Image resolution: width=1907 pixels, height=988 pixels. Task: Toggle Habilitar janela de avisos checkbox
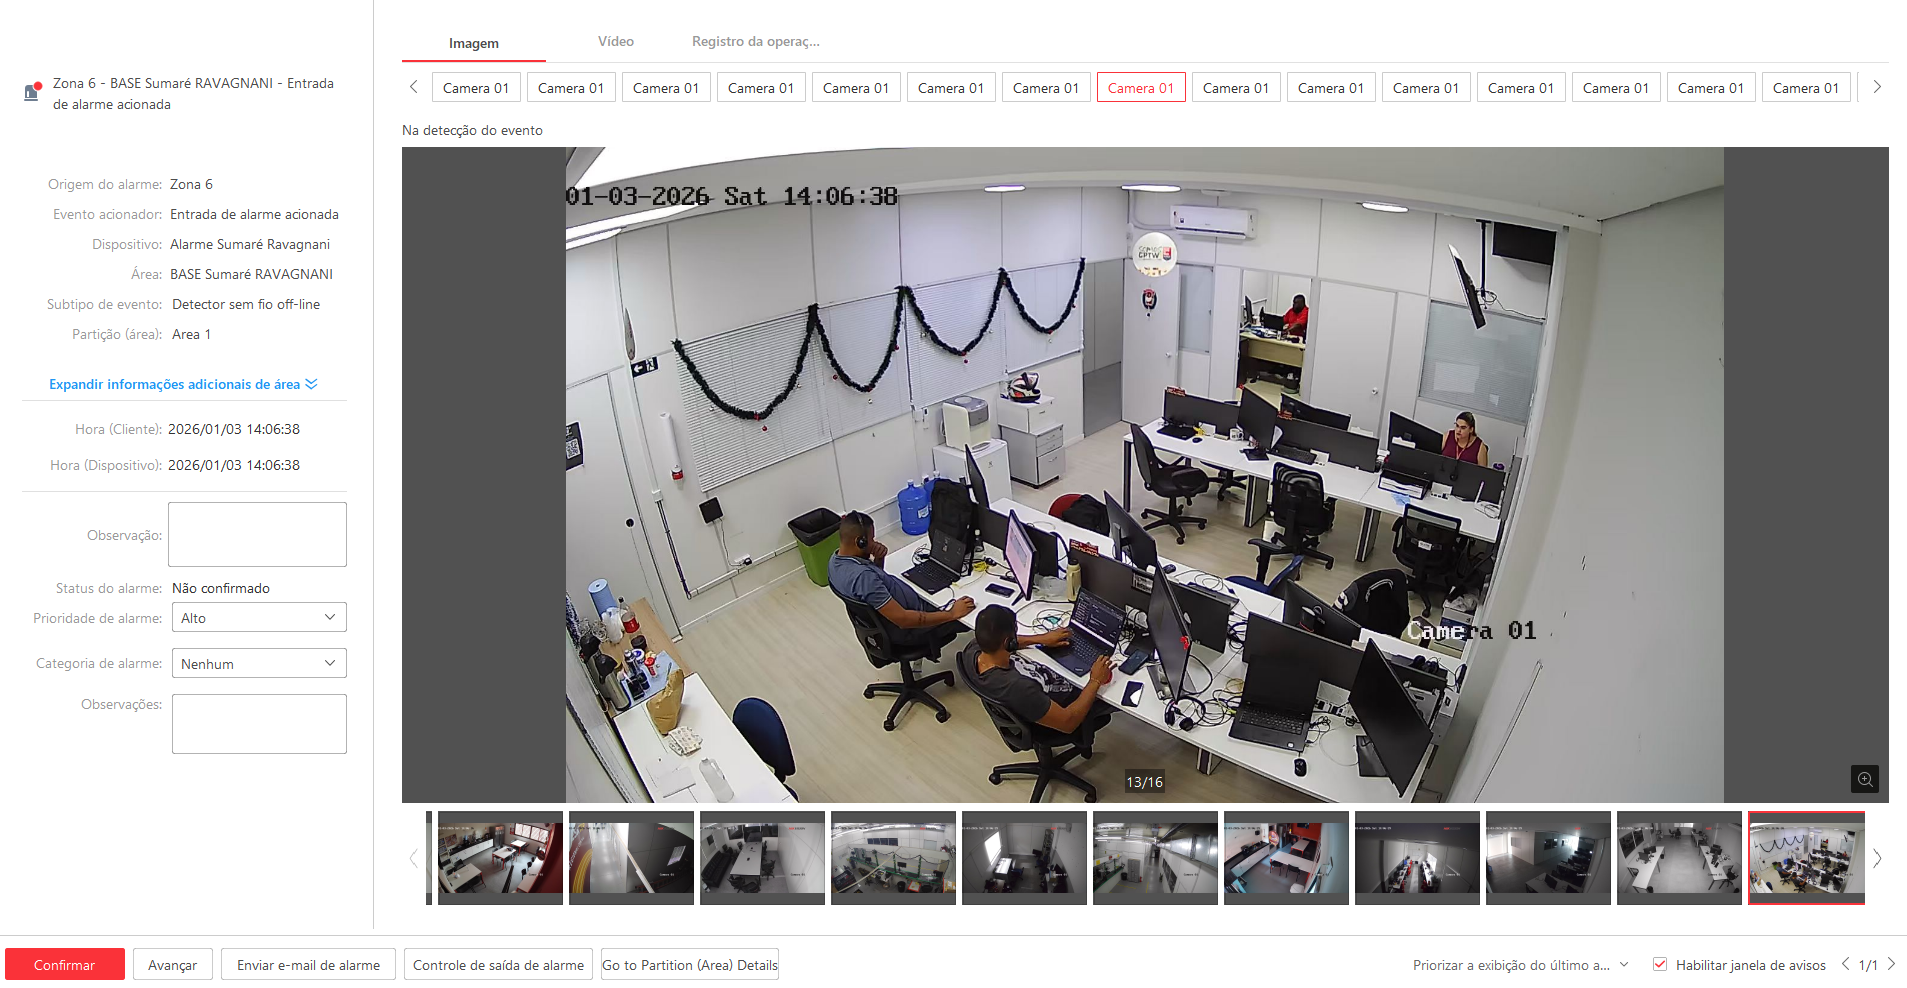pos(1660,964)
